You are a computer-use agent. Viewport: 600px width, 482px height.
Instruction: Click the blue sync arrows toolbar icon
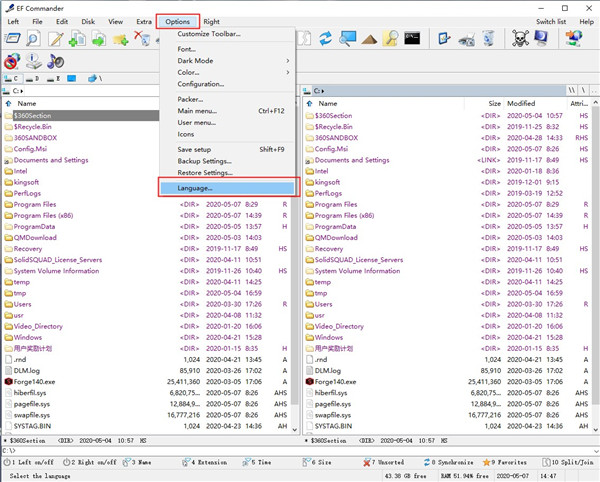[327, 39]
